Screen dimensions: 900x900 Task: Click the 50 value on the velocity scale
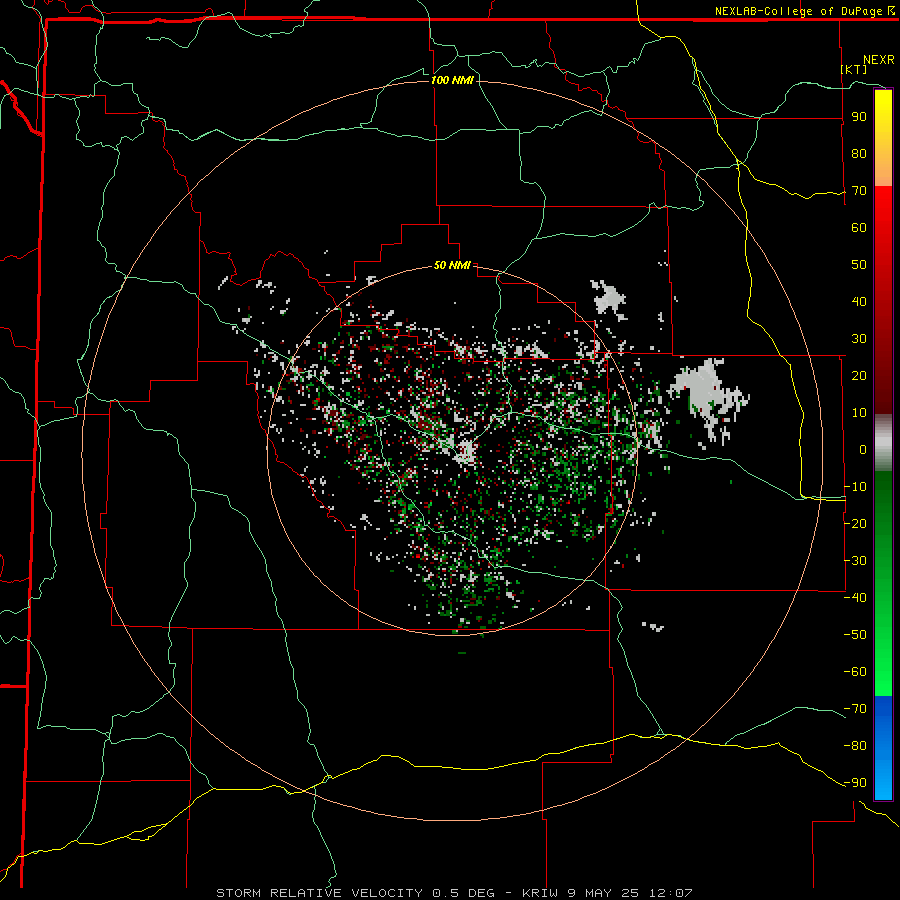[x=859, y=265]
